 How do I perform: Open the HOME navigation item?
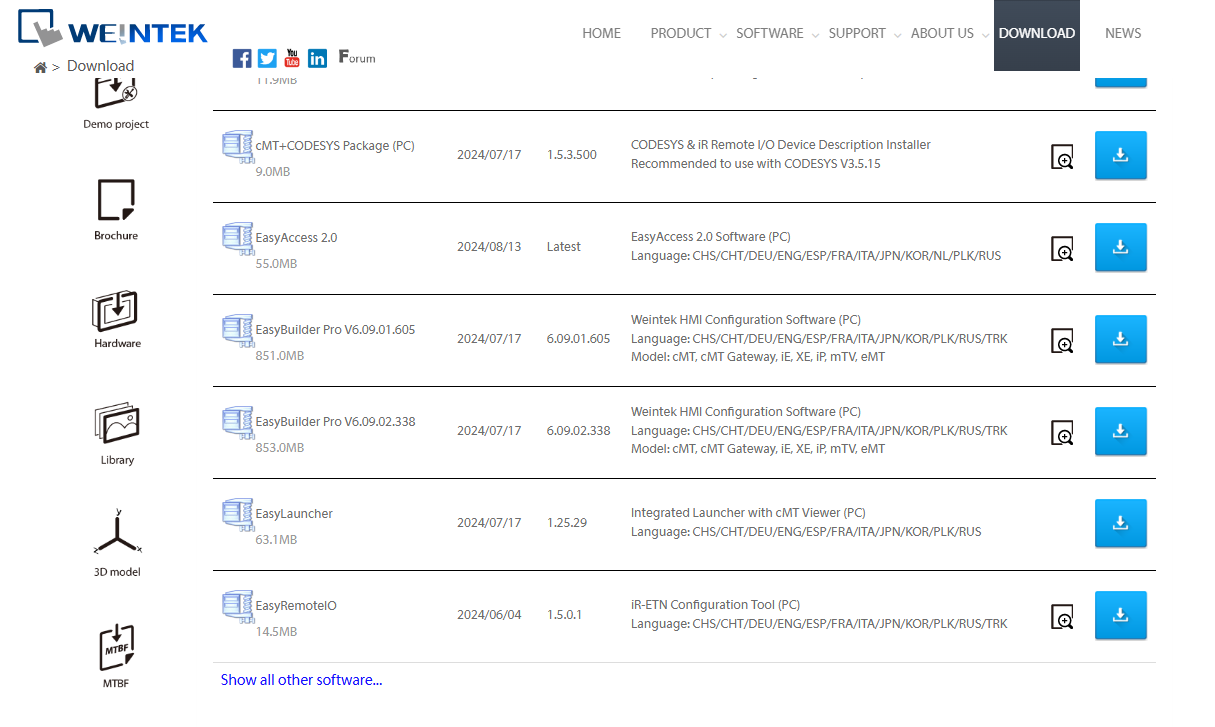pyautogui.click(x=601, y=33)
